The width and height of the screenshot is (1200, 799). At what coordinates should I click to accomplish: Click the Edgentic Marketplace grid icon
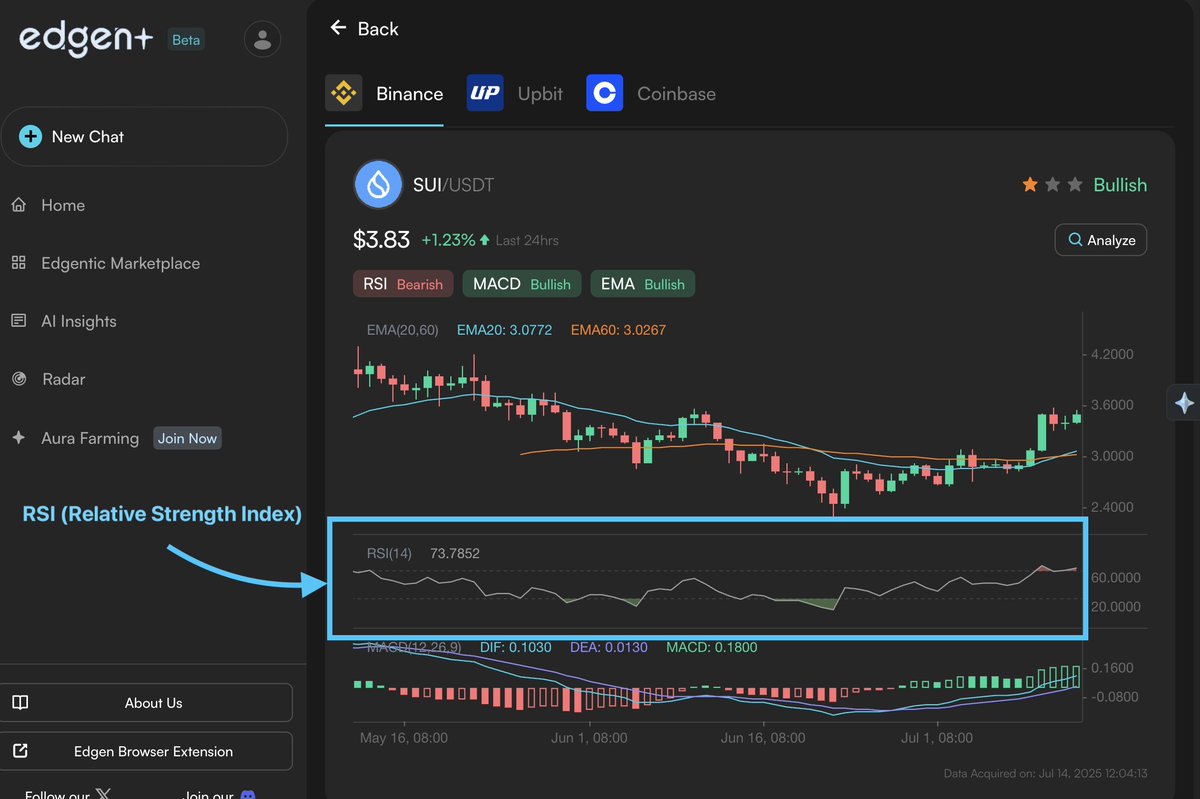(18, 263)
